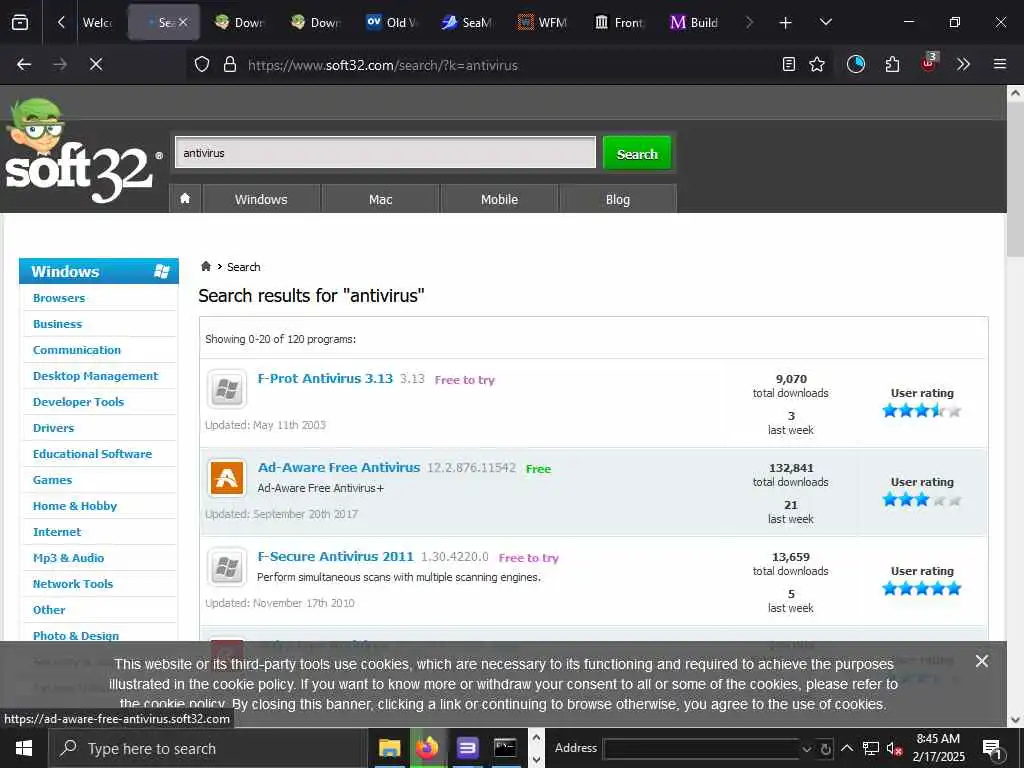This screenshot has height=768, width=1024.
Task: Open the Home & Hobby category
Action: [x=75, y=506]
